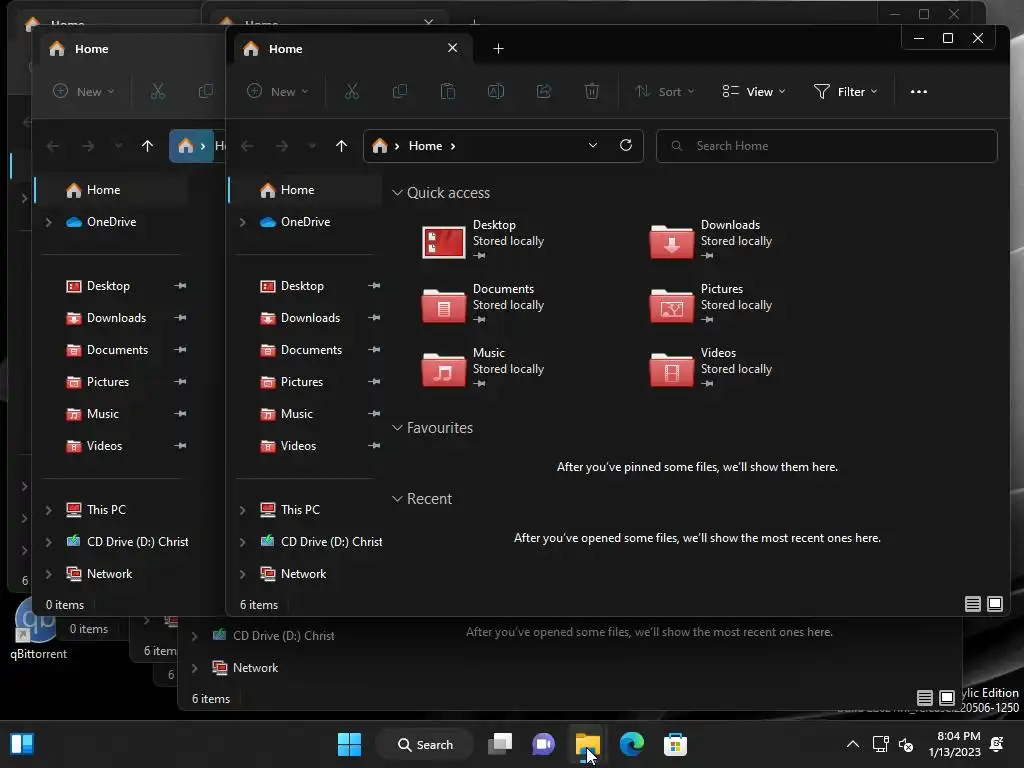Click the Windows Start button
Viewport: 1024px width, 768px height.
[x=349, y=744]
